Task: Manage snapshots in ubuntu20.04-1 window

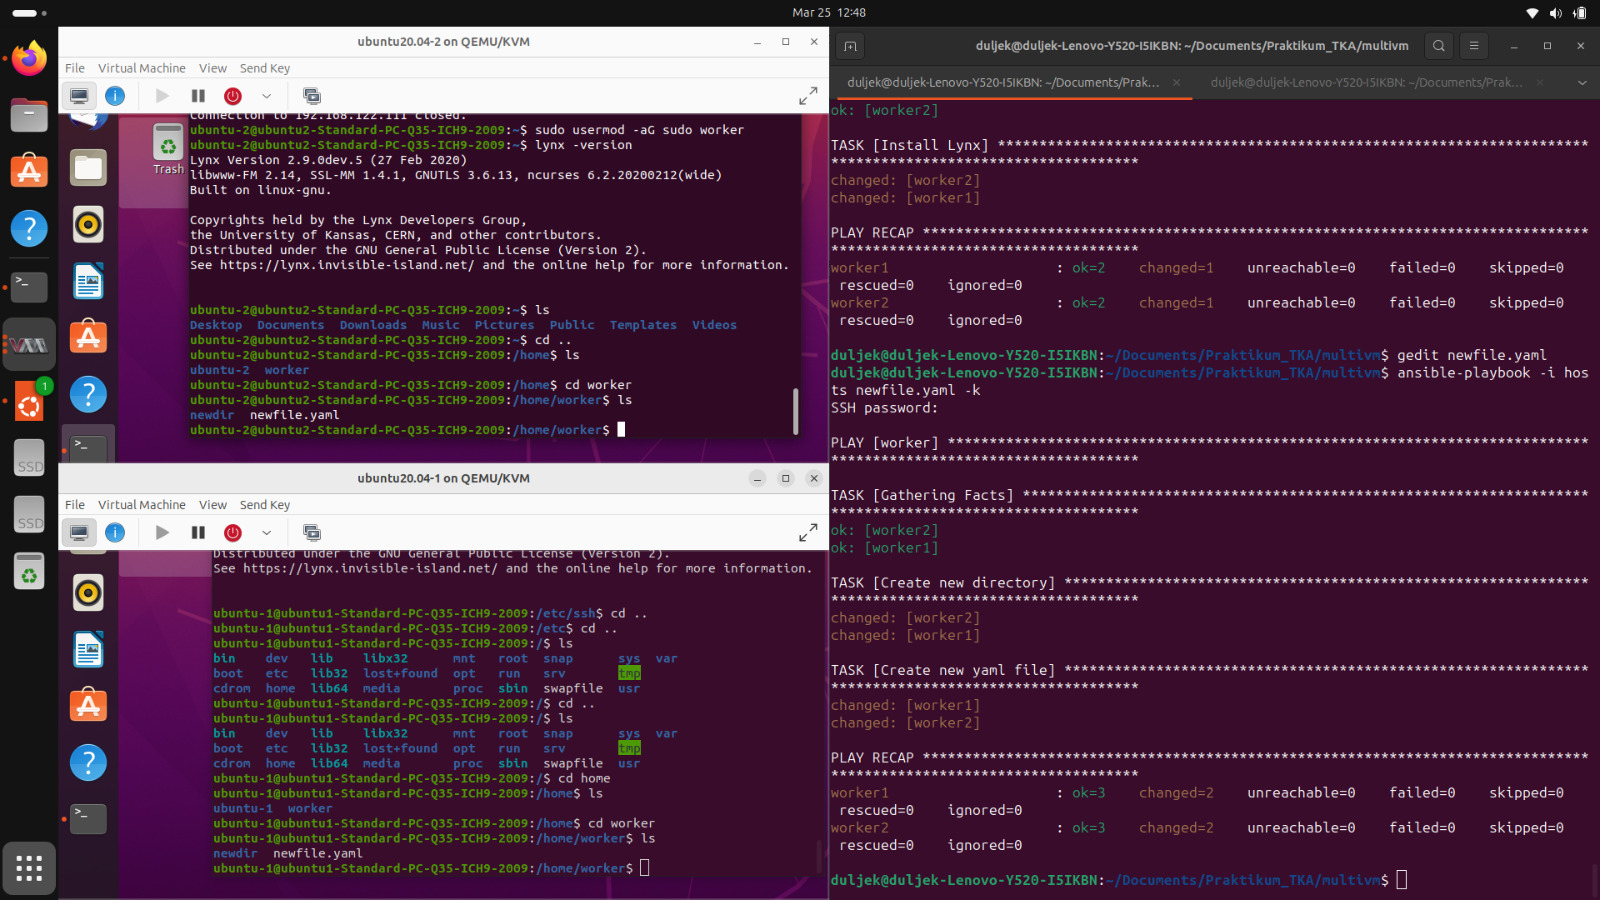Action: [x=311, y=533]
